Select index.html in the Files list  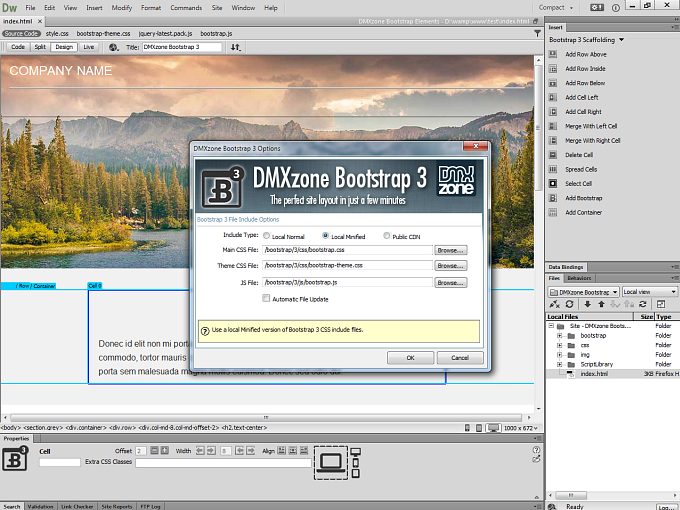(613, 374)
